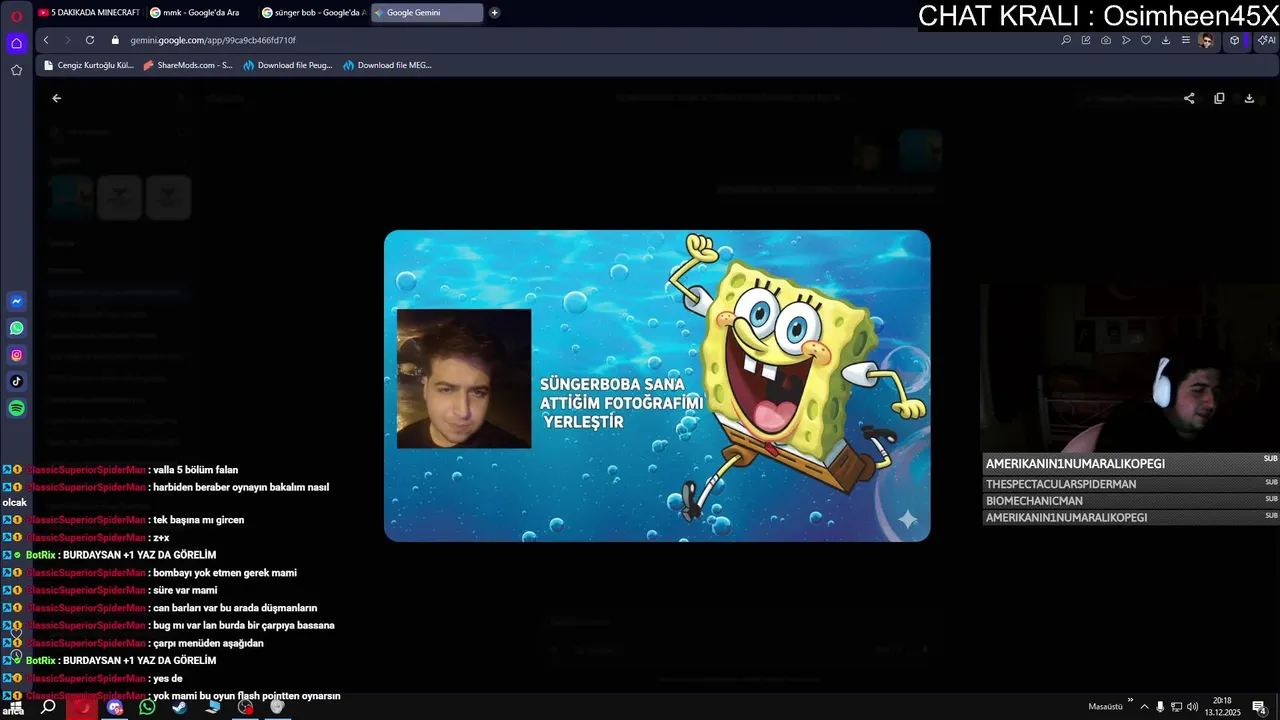Click the generated SpongeBob image preview
The width and height of the screenshot is (1280, 720).
pos(657,386)
